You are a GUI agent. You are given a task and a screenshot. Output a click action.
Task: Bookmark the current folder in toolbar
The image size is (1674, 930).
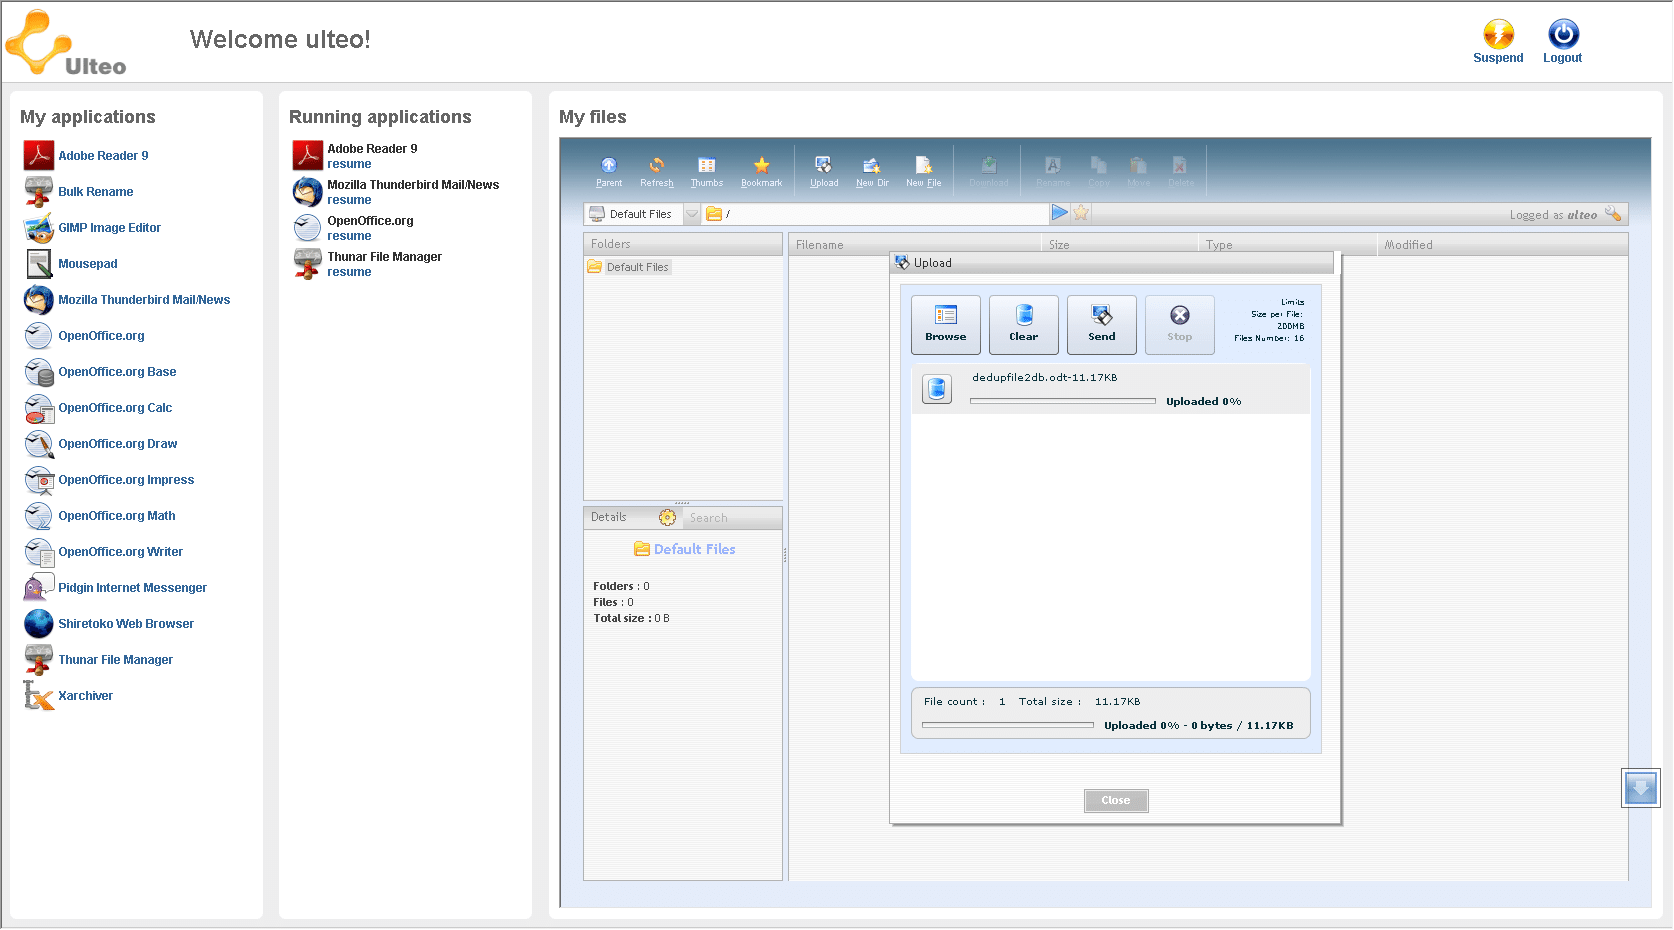761,171
